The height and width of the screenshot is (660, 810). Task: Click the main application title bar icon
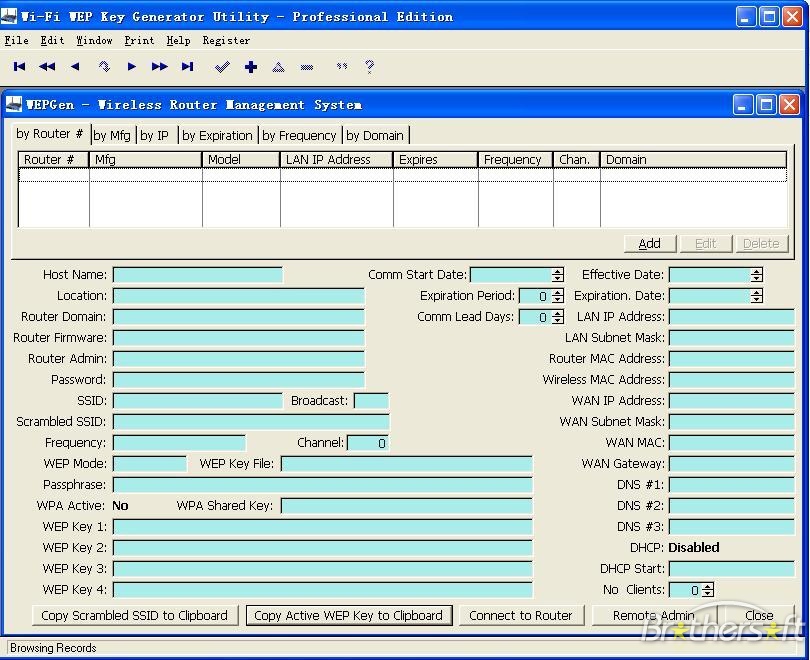pyautogui.click(x=9, y=17)
